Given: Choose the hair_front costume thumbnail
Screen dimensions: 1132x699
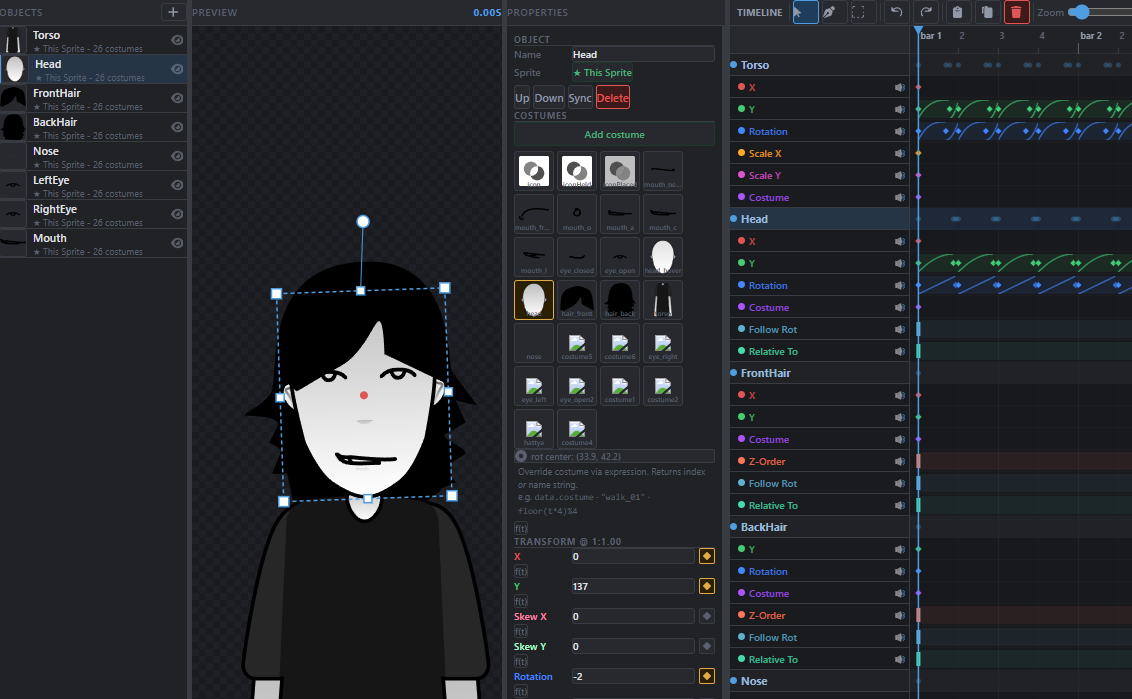Looking at the screenshot, I should (x=576, y=300).
